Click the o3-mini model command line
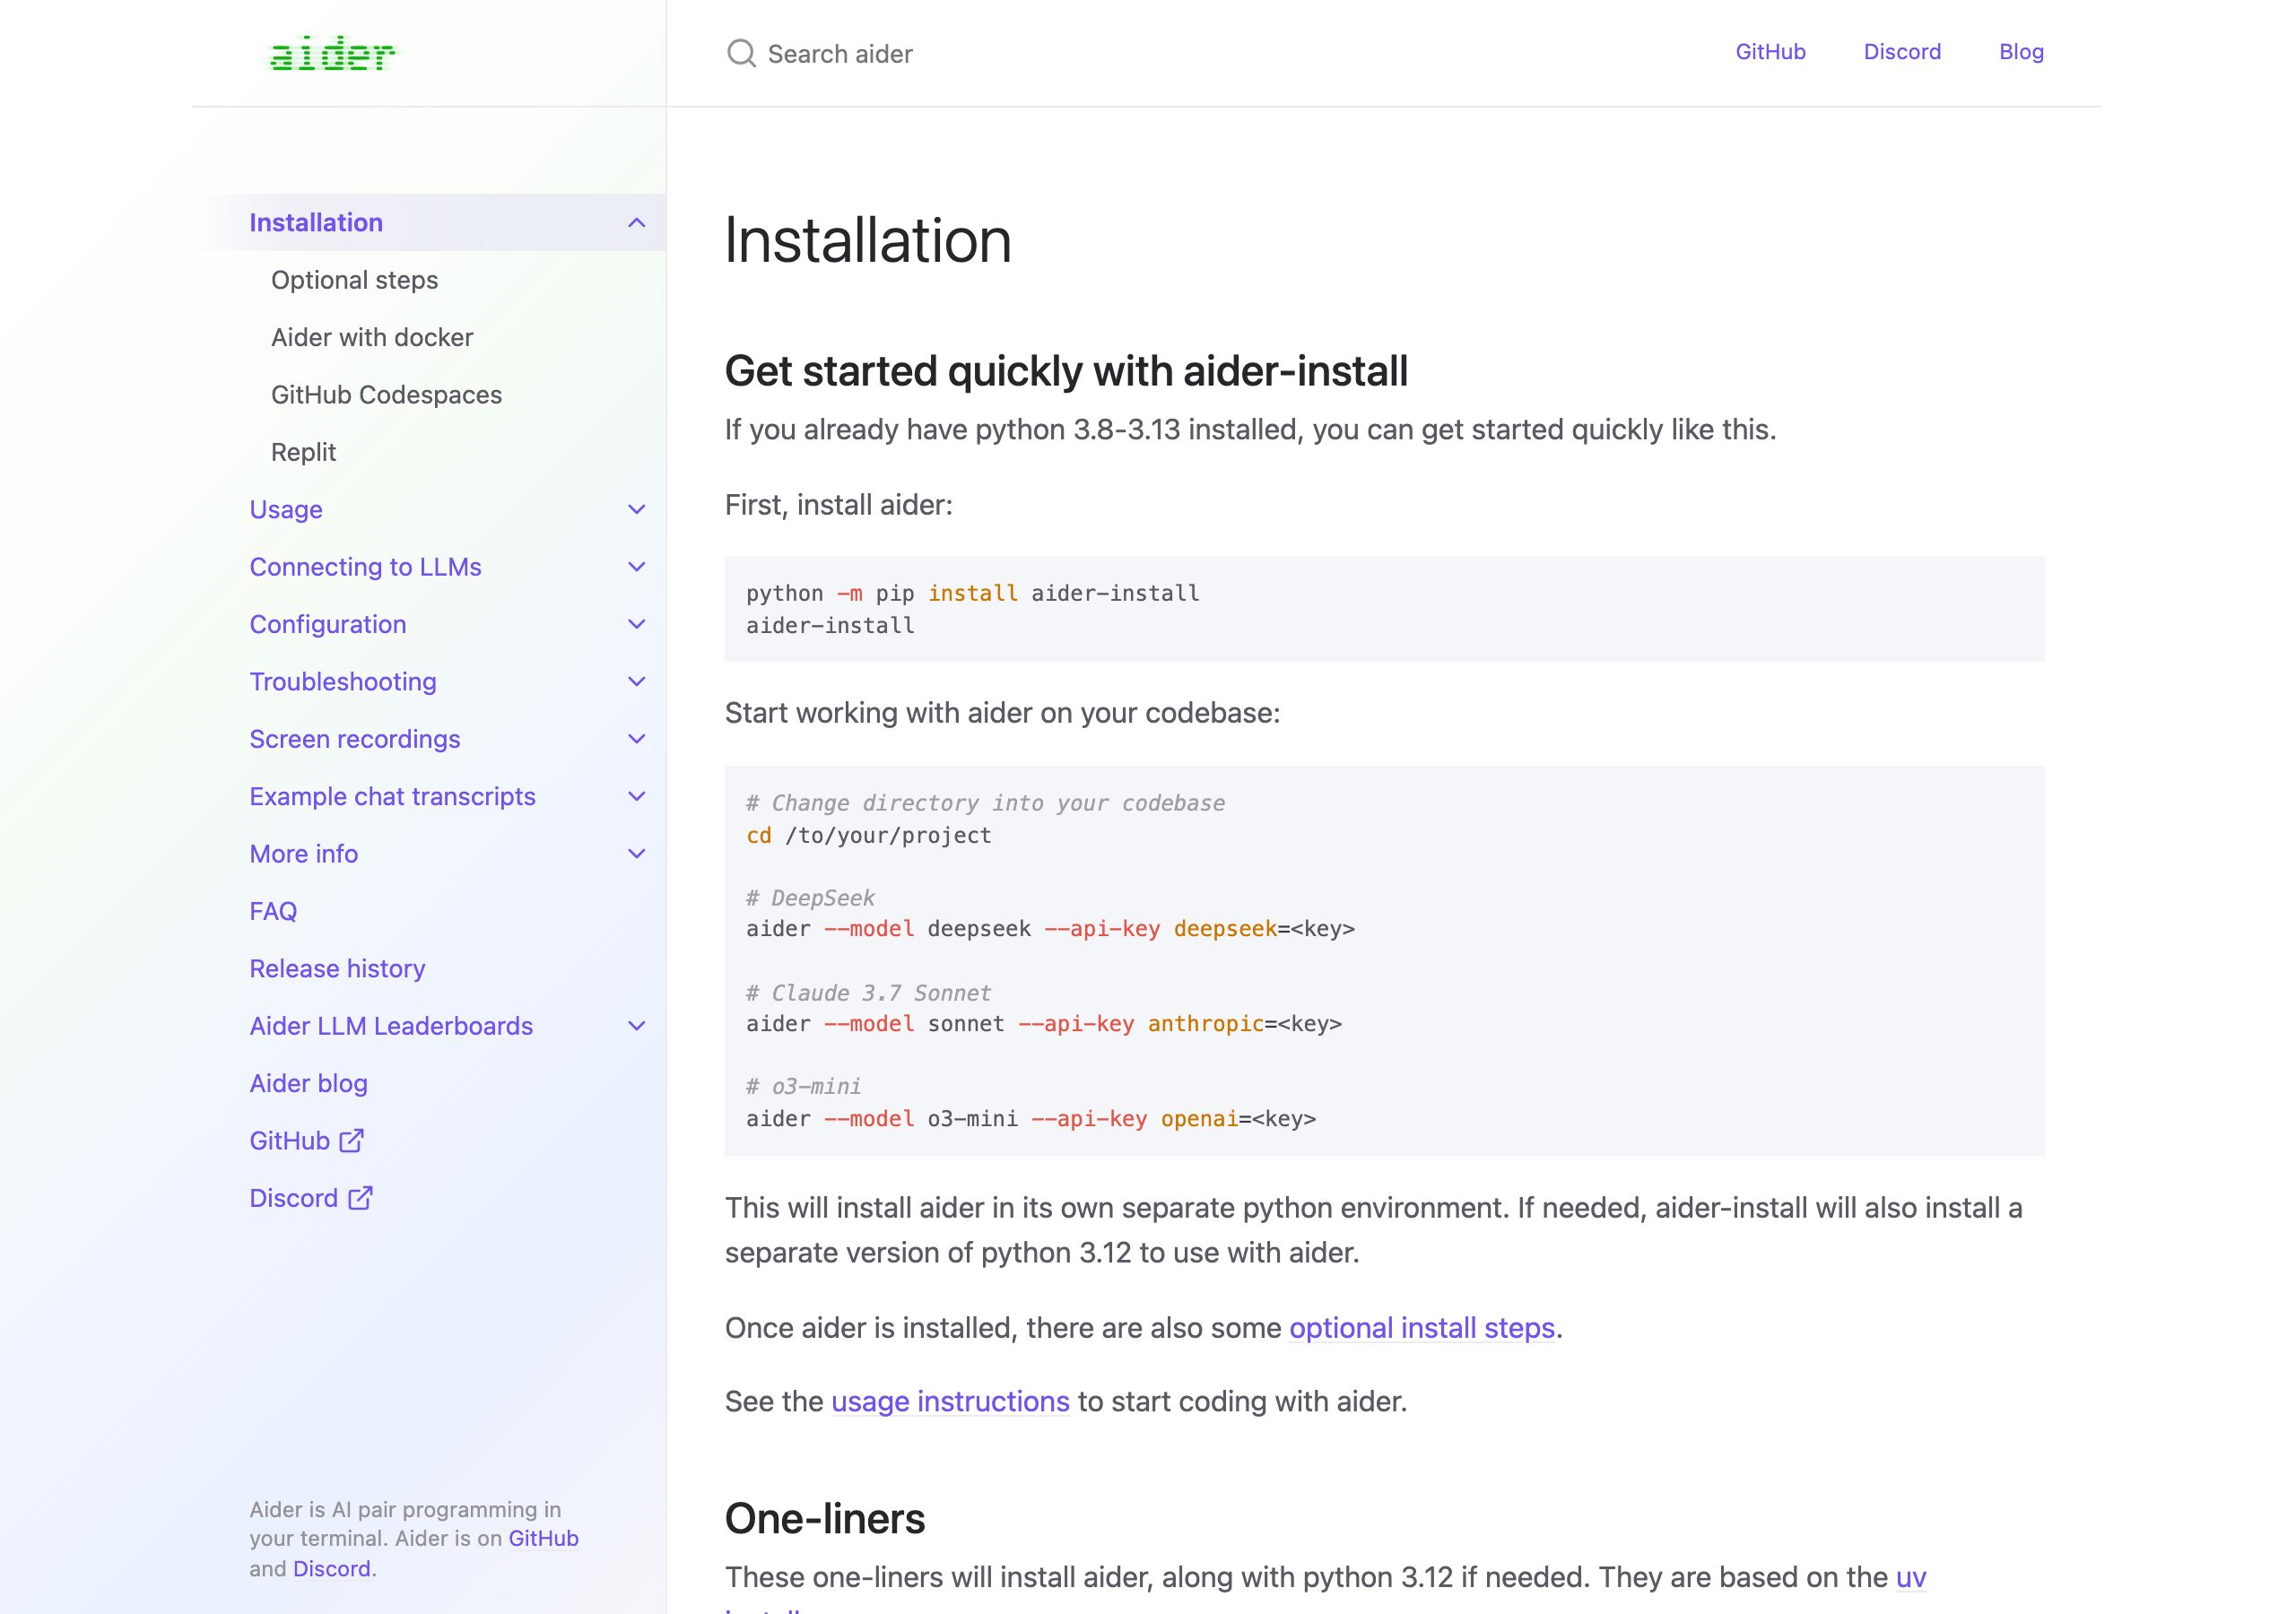The width and height of the screenshot is (2296, 1614). (1031, 1119)
